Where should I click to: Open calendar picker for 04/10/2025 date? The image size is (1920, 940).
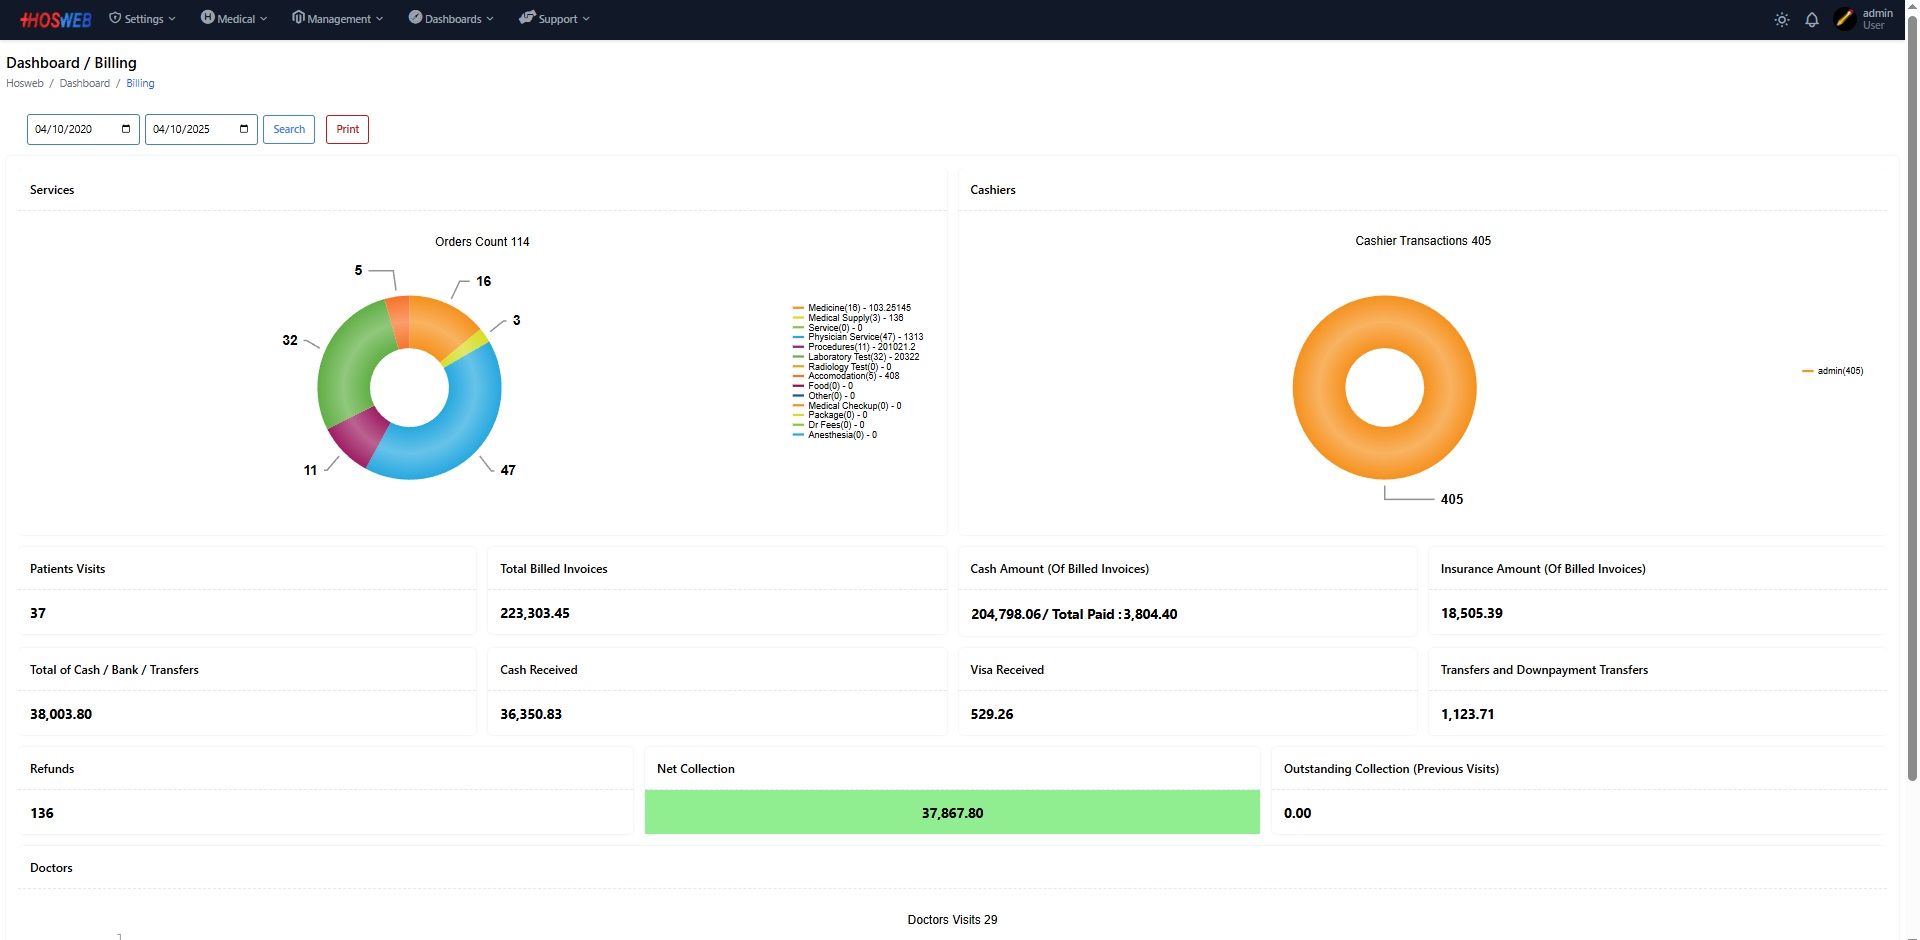(x=244, y=129)
